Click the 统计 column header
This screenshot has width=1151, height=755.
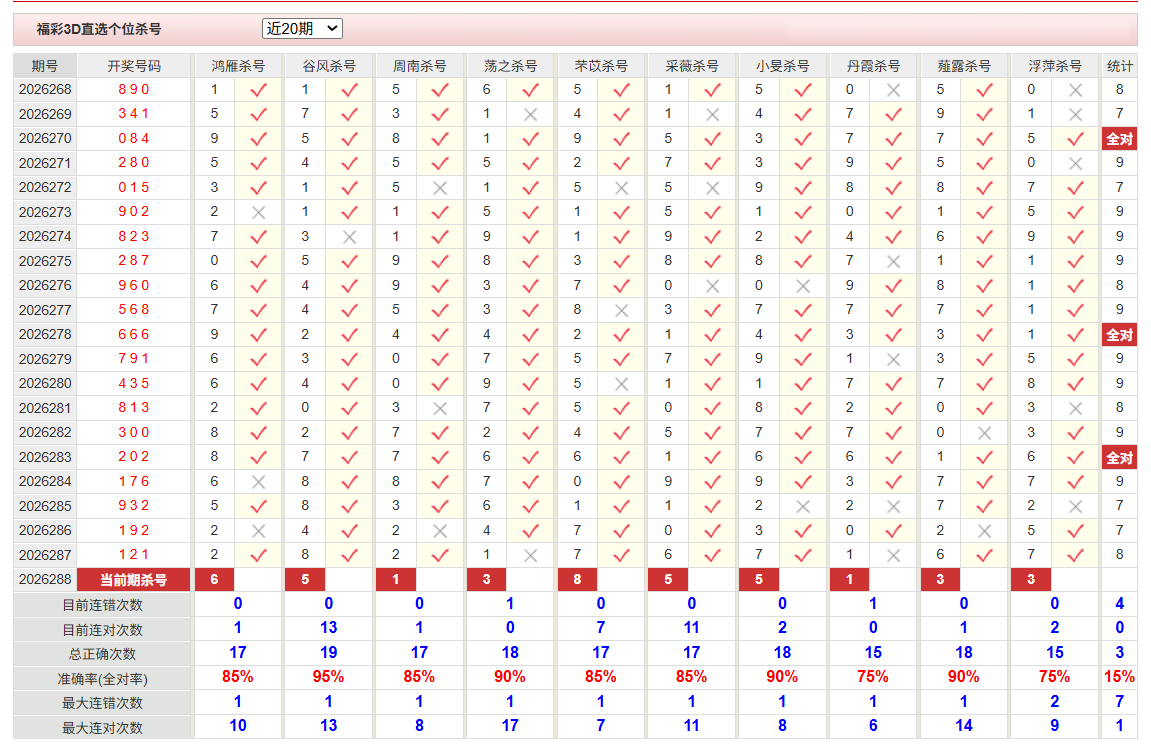pyautogui.click(x=1119, y=66)
